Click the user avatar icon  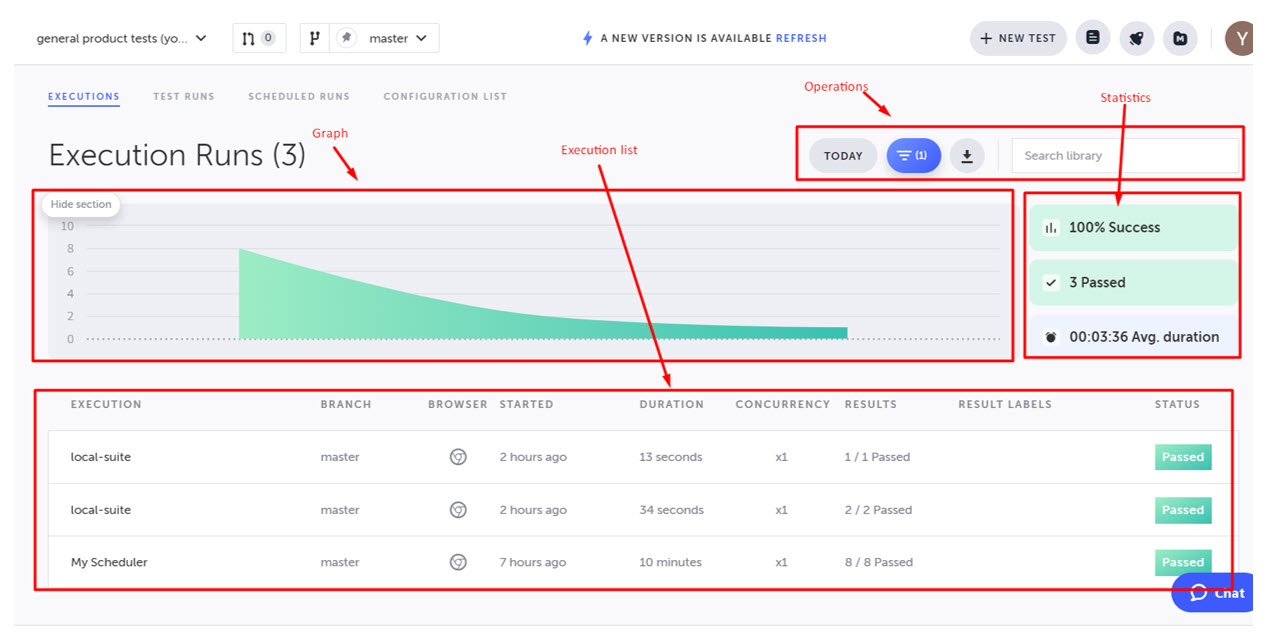[1240, 38]
